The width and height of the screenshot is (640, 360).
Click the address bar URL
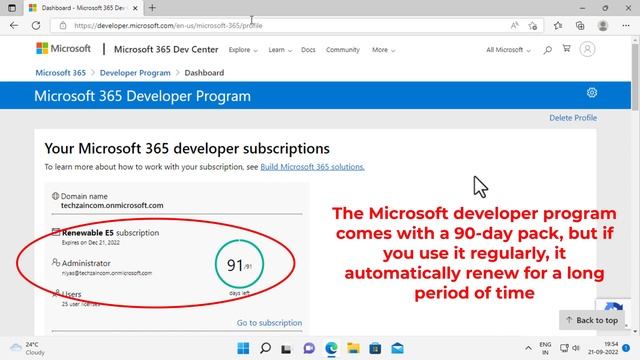click(x=168, y=25)
